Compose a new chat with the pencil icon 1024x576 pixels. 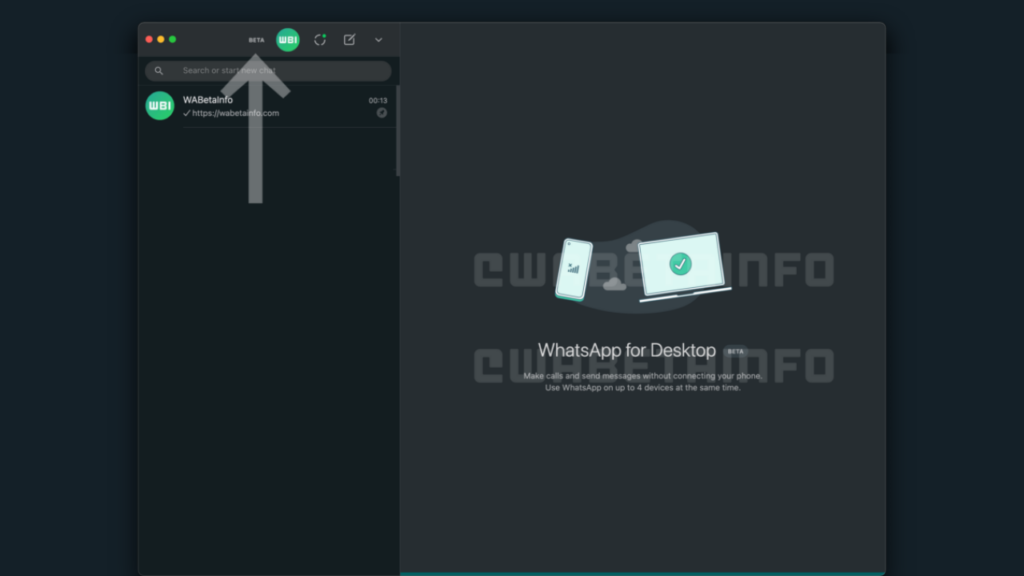click(x=349, y=39)
